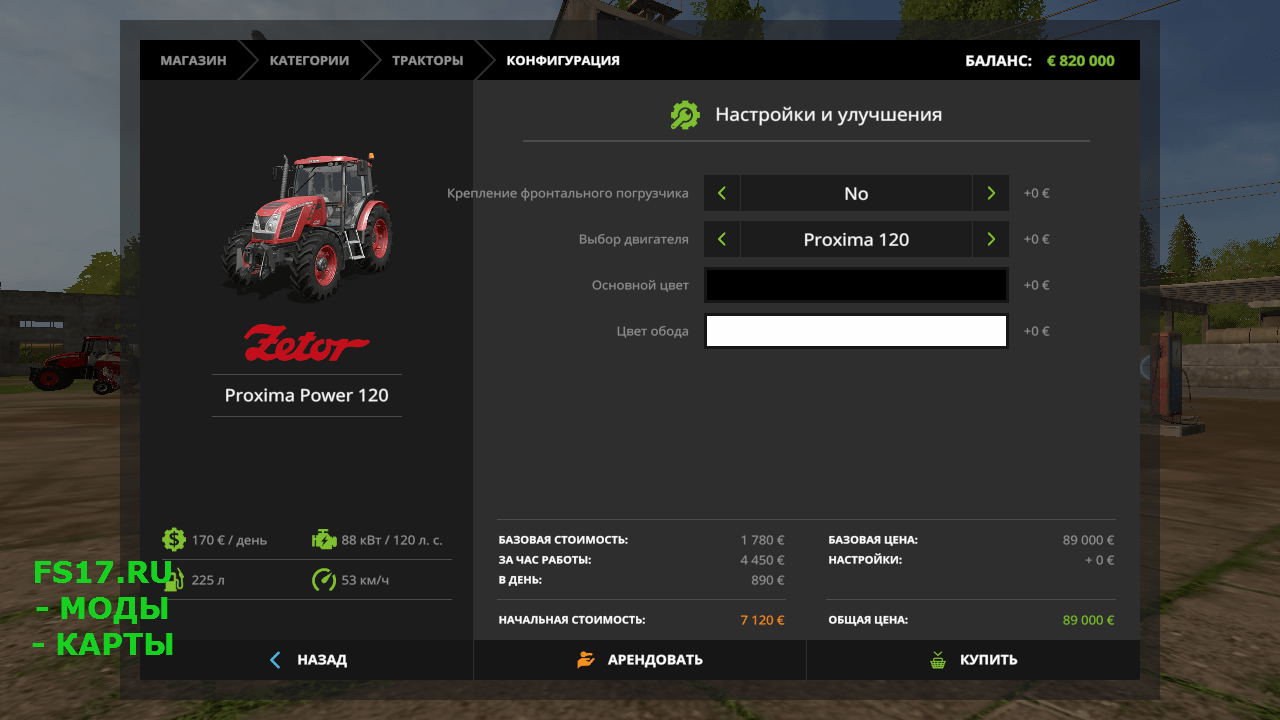
Task: Click the Proxima Power 120 model name
Action: point(307,395)
